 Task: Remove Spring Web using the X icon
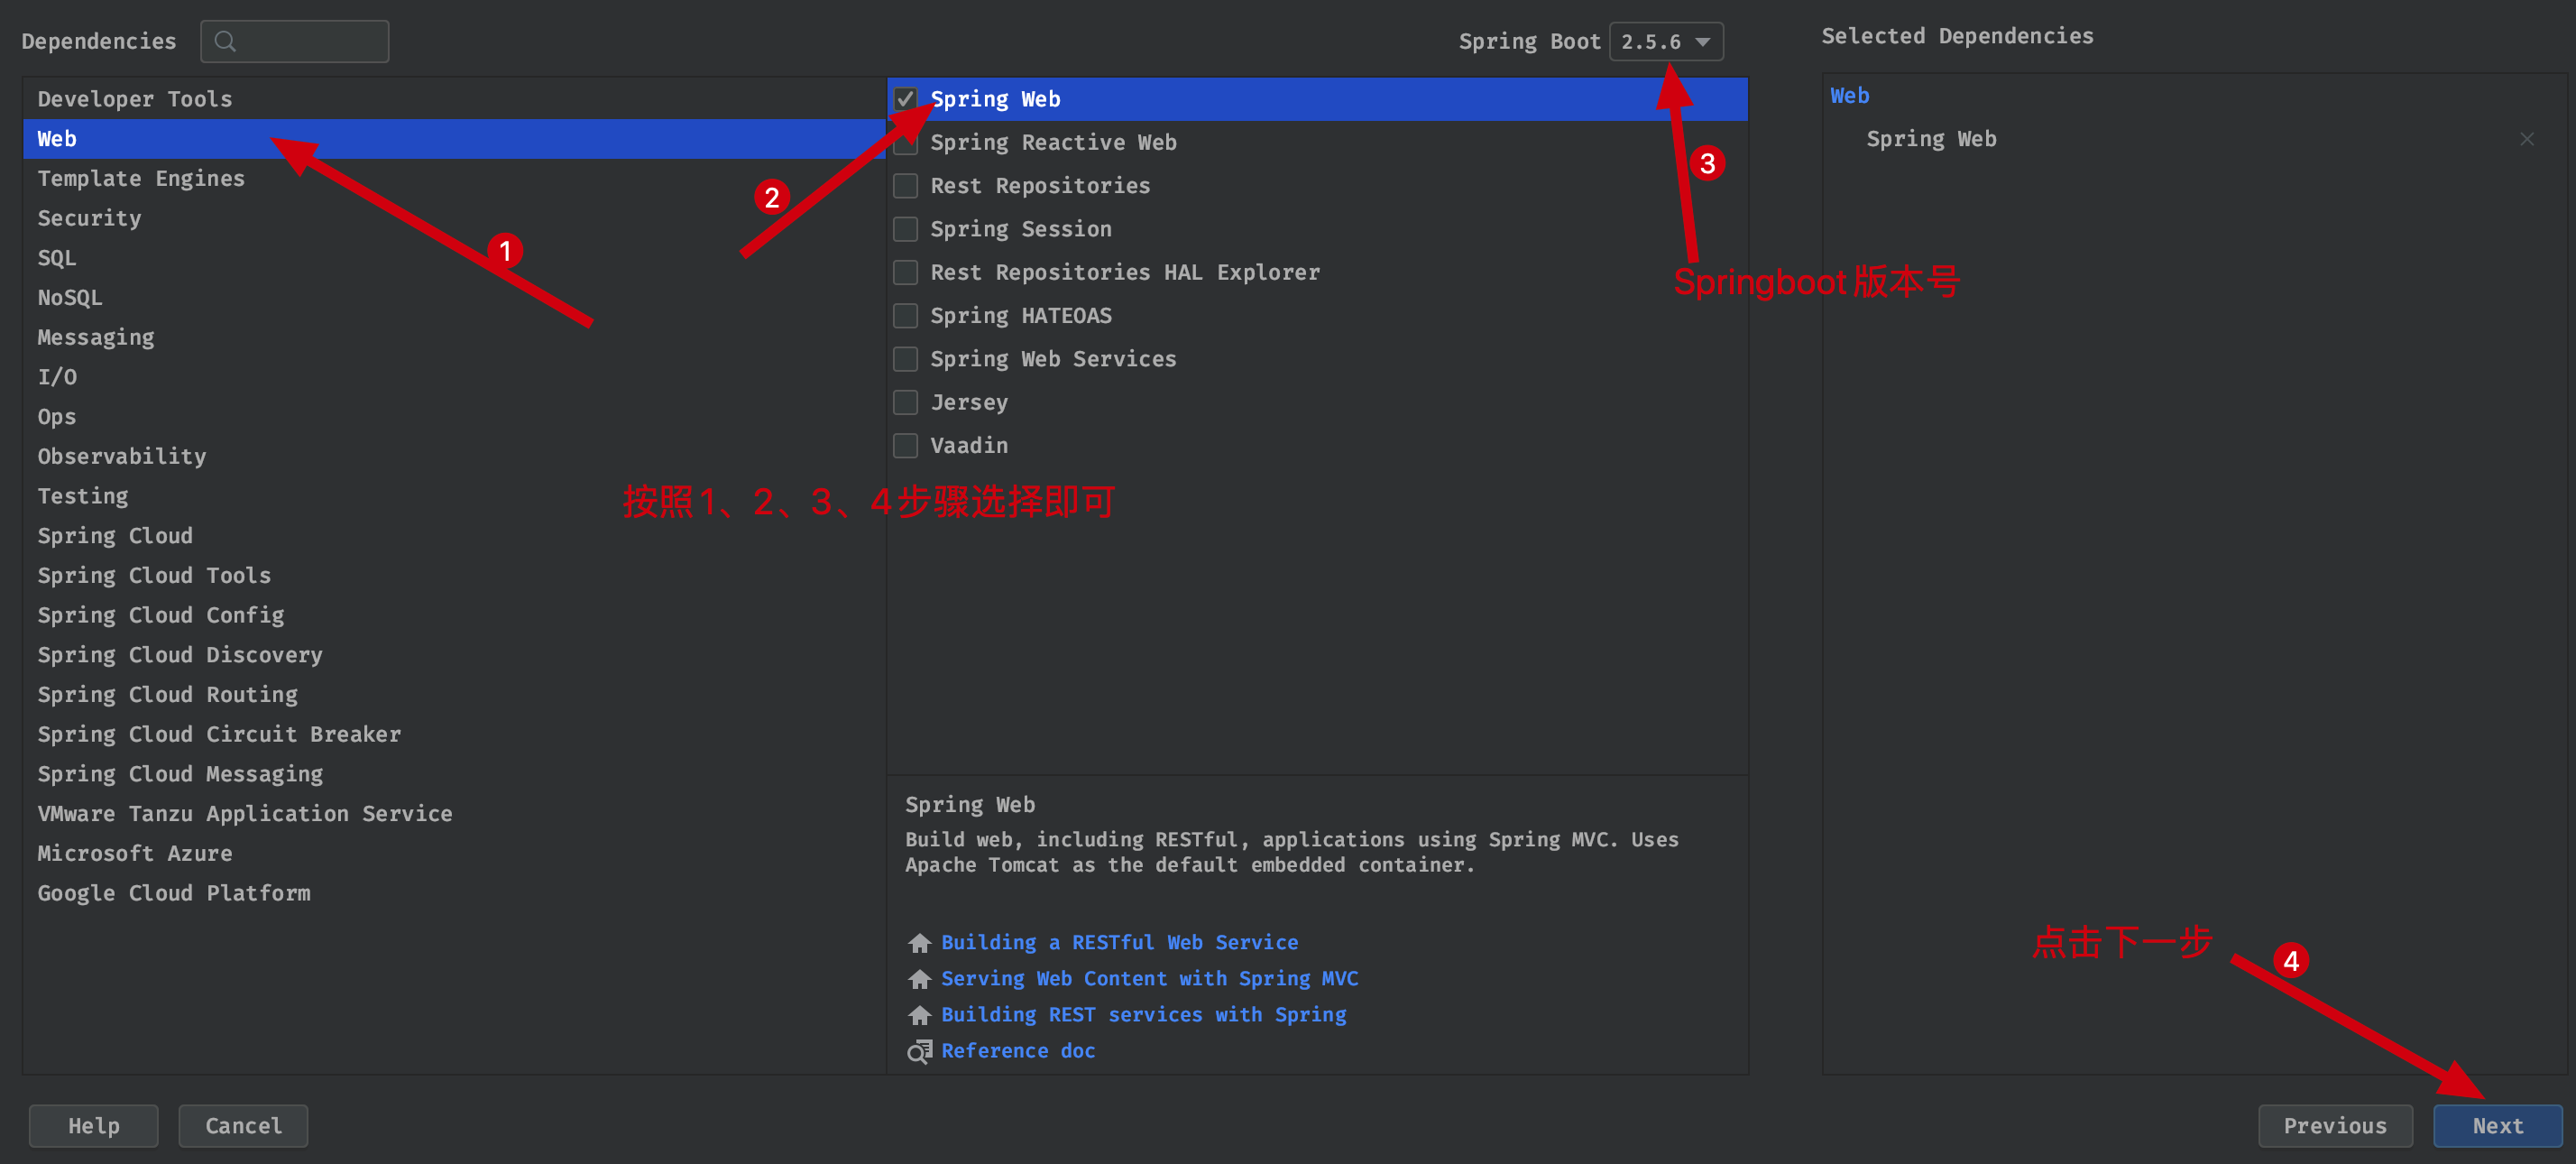coord(2526,139)
